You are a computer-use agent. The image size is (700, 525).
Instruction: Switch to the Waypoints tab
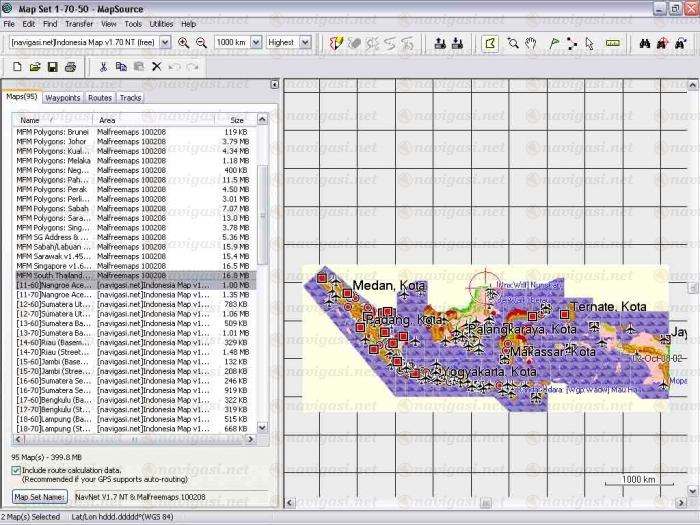pos(63,98)
